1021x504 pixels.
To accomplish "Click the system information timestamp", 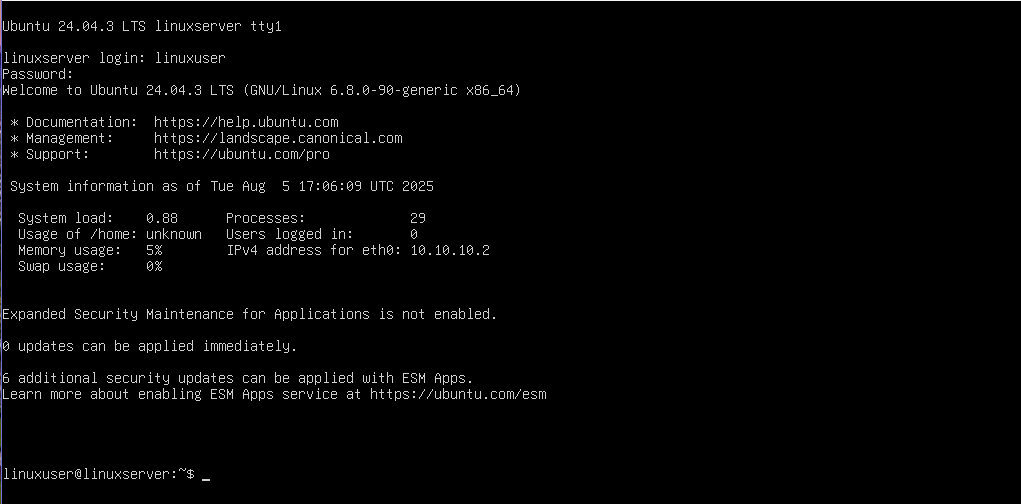I will (322, 186).
